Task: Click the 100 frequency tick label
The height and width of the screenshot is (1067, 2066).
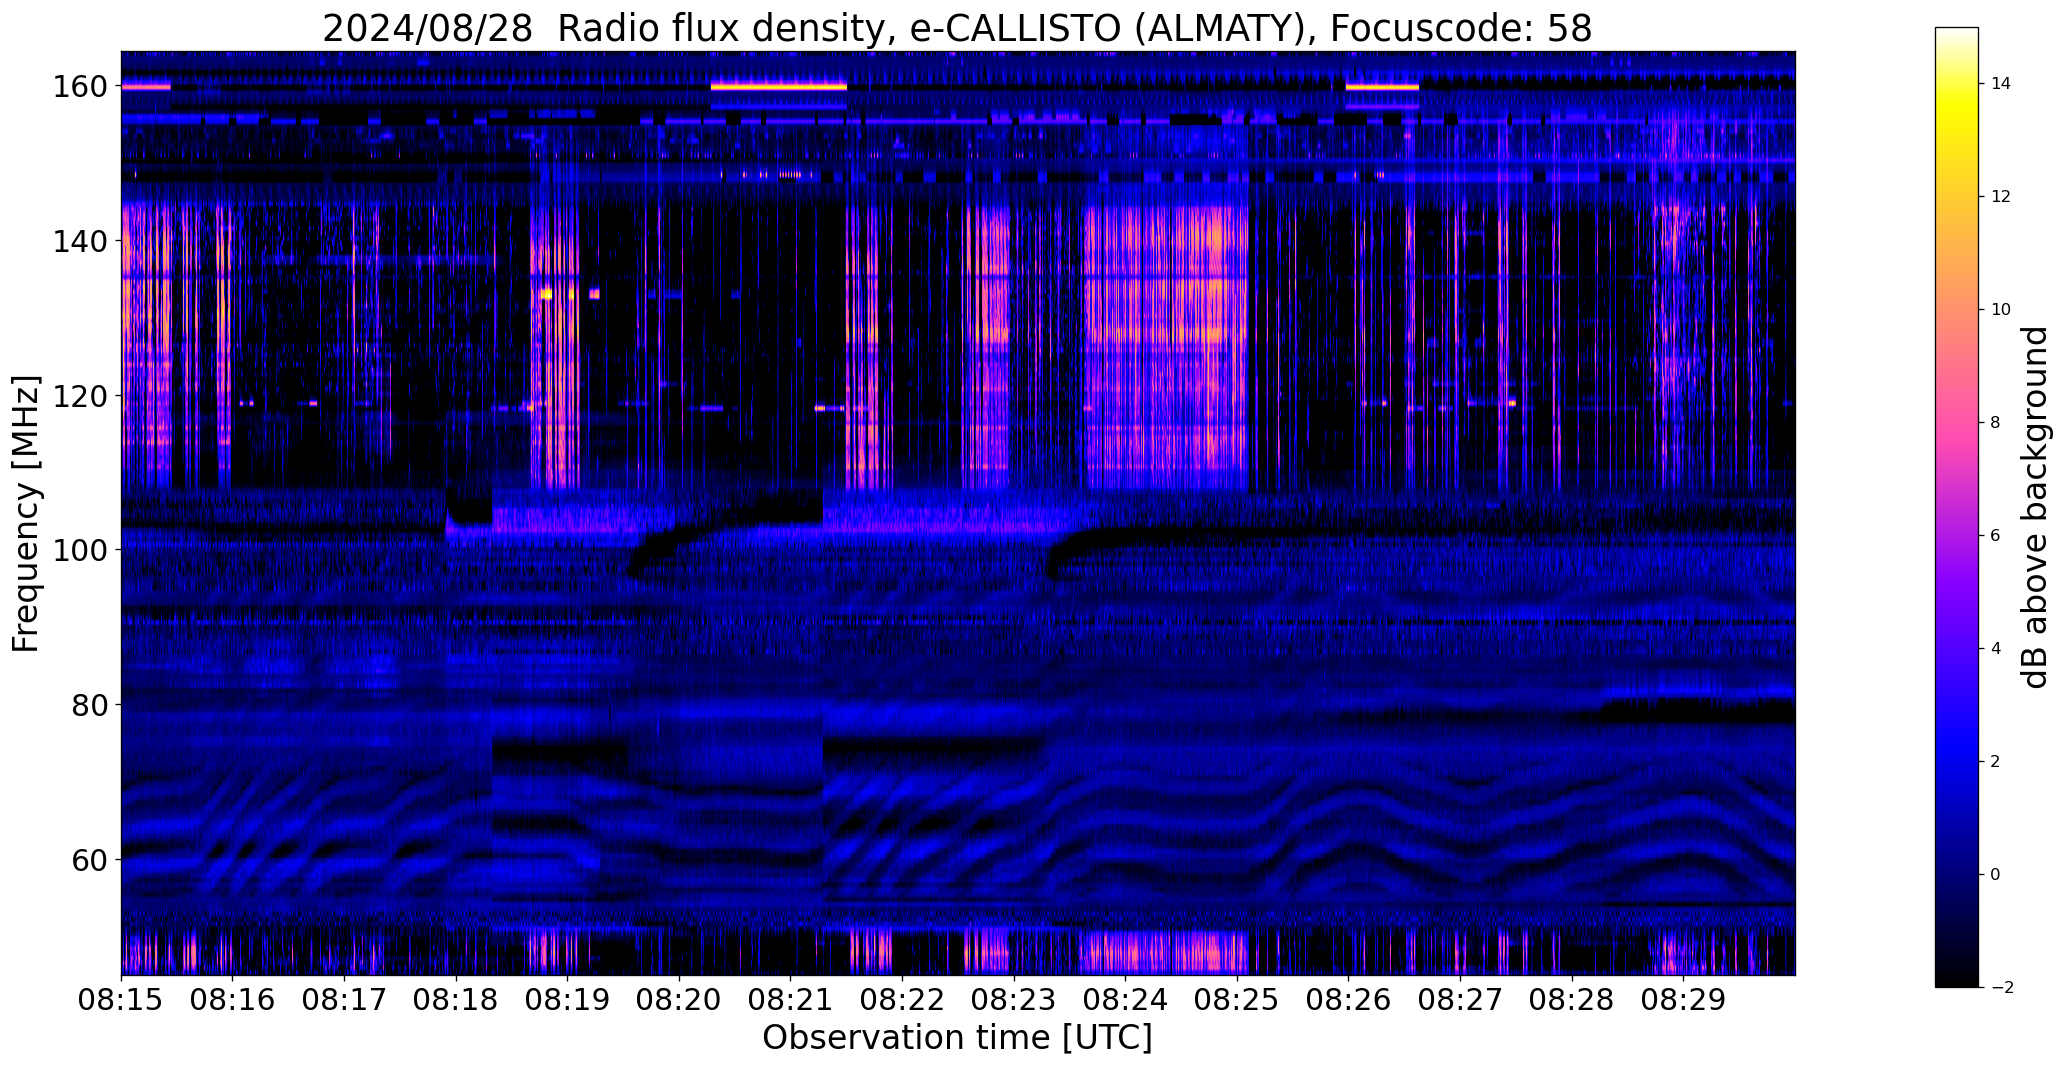Action: 79,550
